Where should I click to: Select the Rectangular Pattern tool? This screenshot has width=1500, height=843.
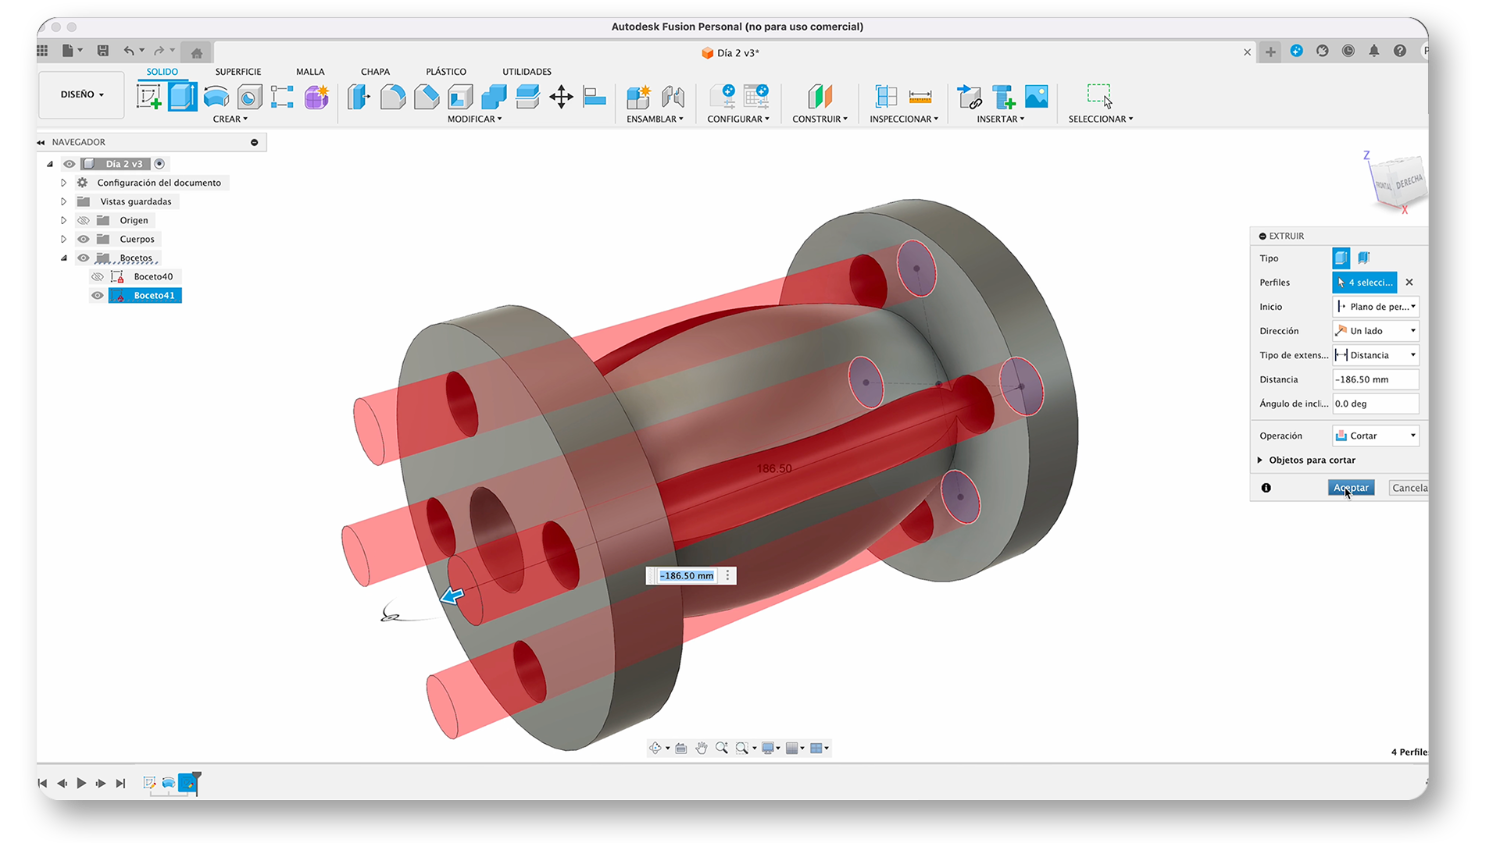pos(282,96)
